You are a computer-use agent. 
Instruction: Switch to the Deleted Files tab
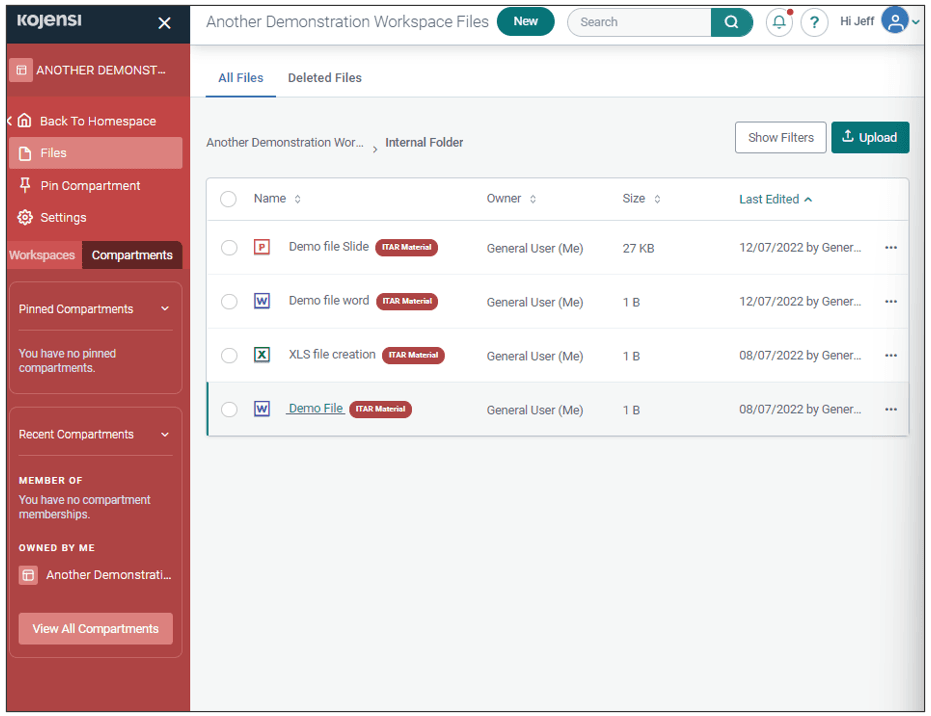coord(324,78)
